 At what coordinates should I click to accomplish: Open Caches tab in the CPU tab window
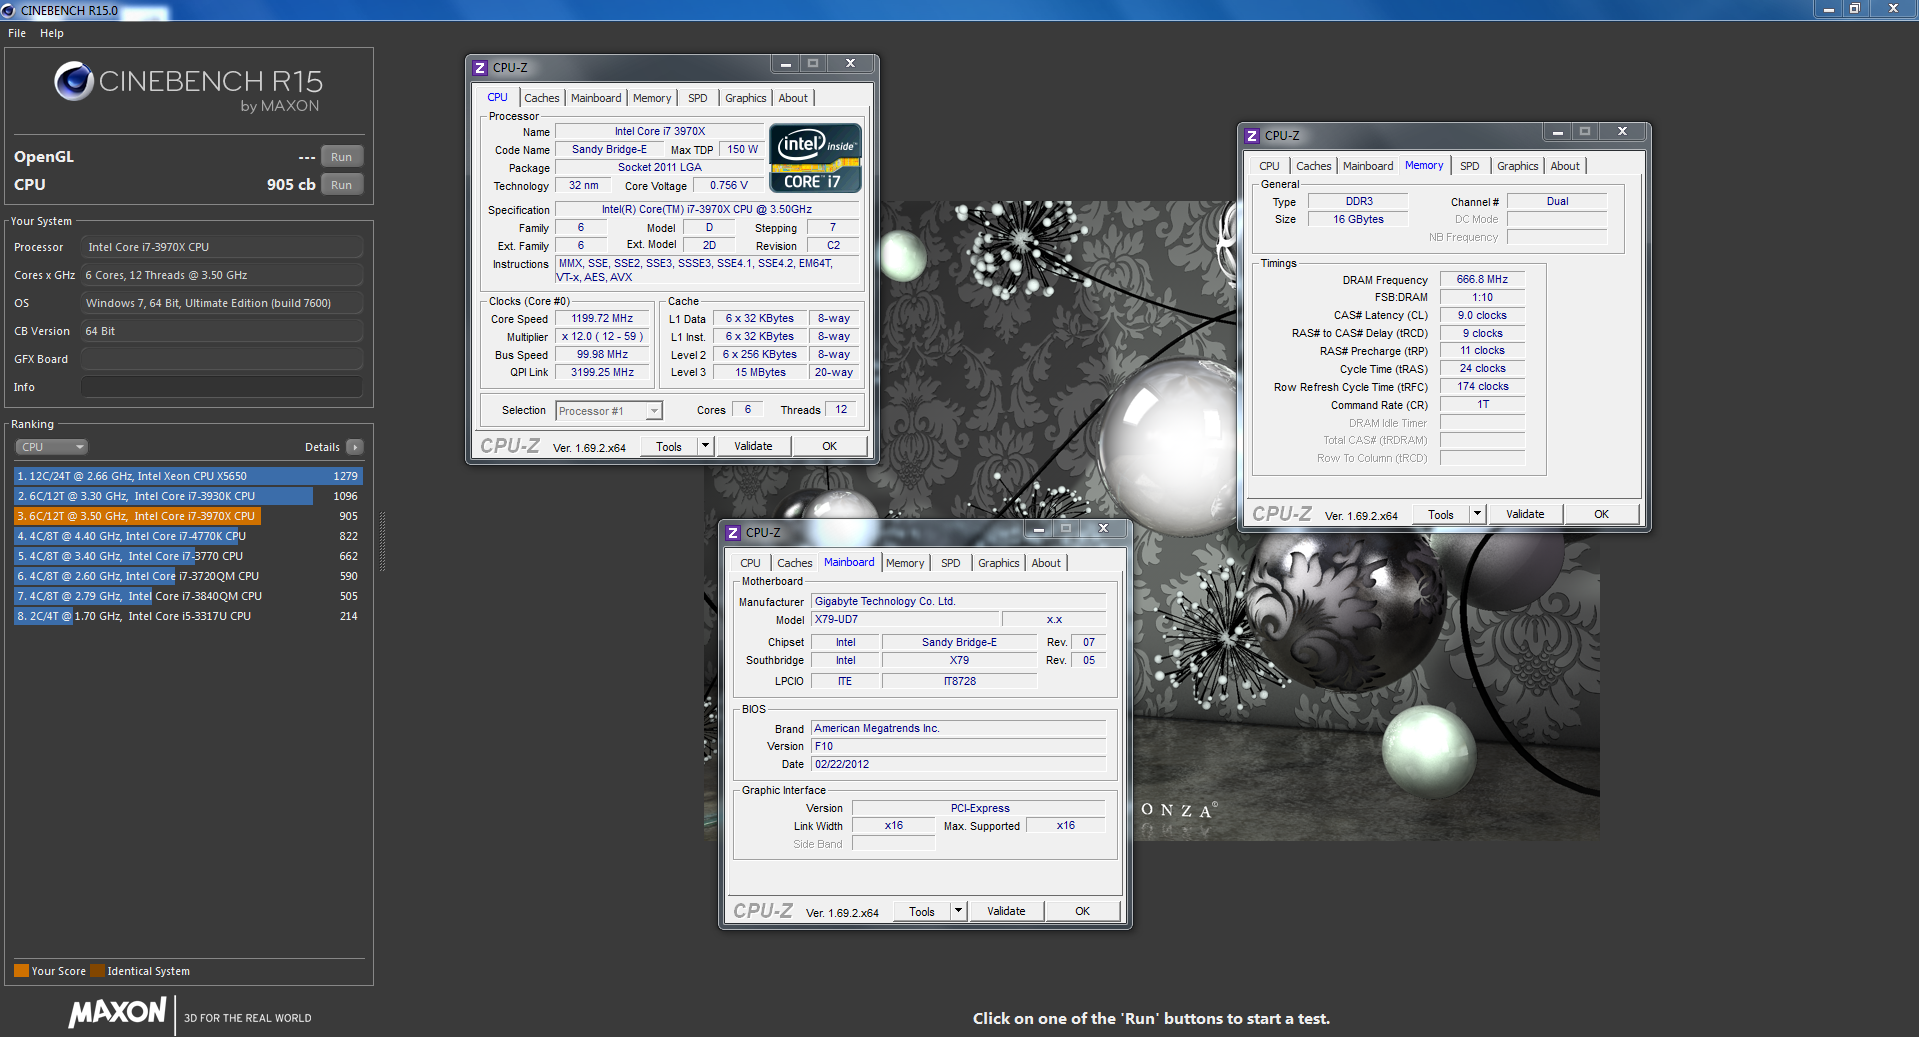point(541,98)
